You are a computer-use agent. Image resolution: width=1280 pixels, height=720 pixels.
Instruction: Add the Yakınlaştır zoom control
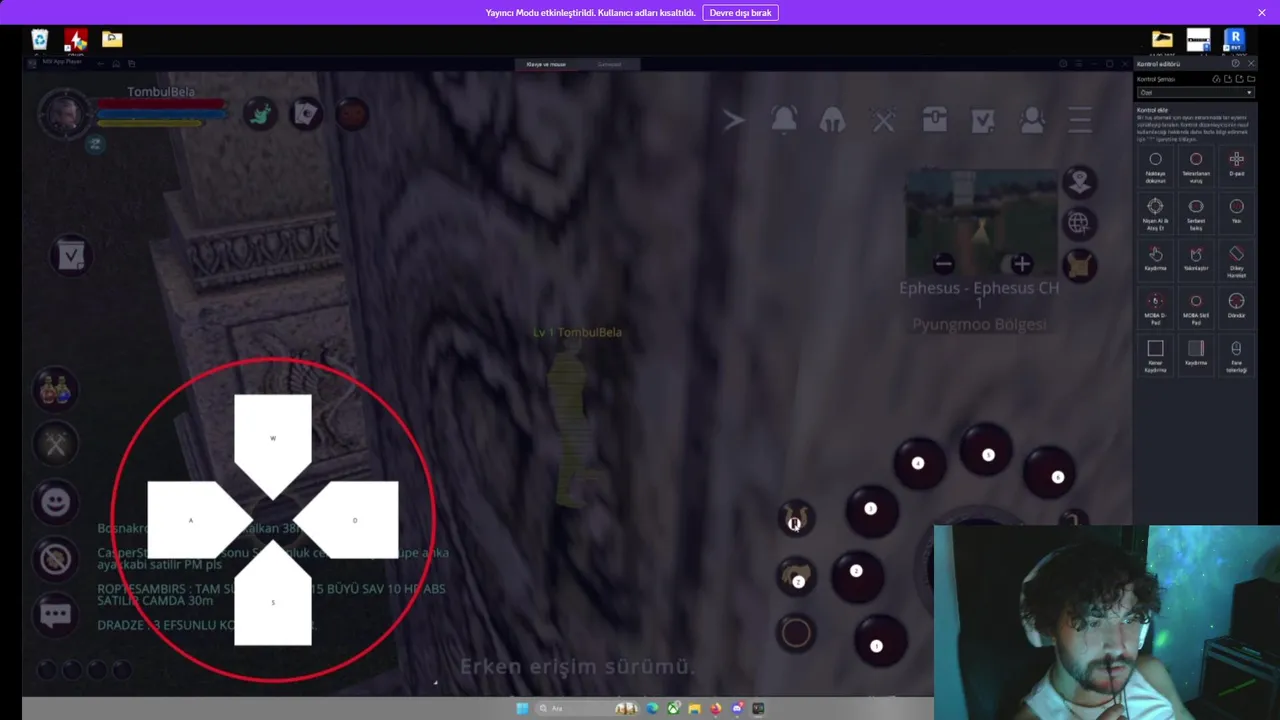click(x=1196, y=260)
